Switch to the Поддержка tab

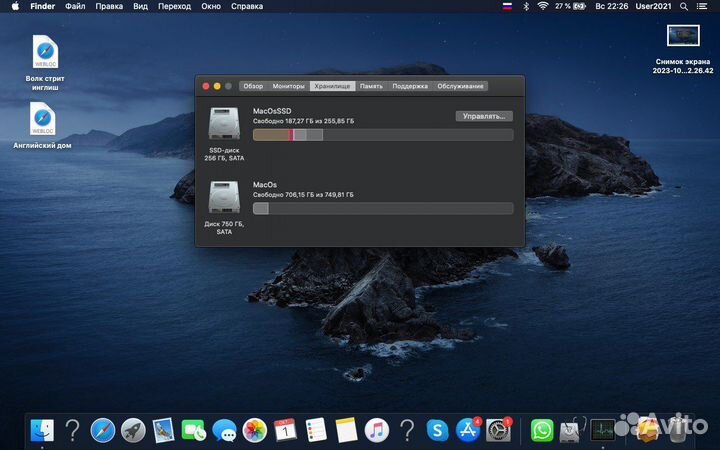(x=410, y=86)
